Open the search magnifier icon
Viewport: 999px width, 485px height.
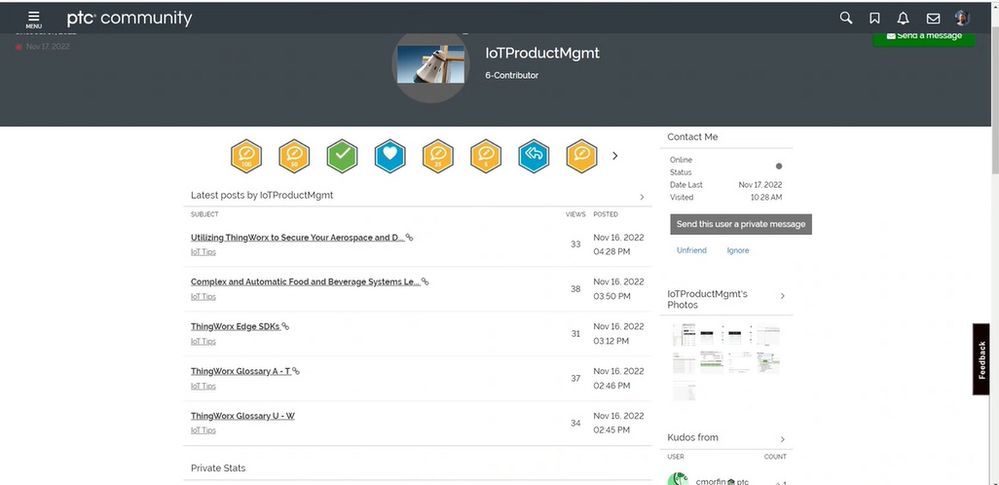[846, 18]
